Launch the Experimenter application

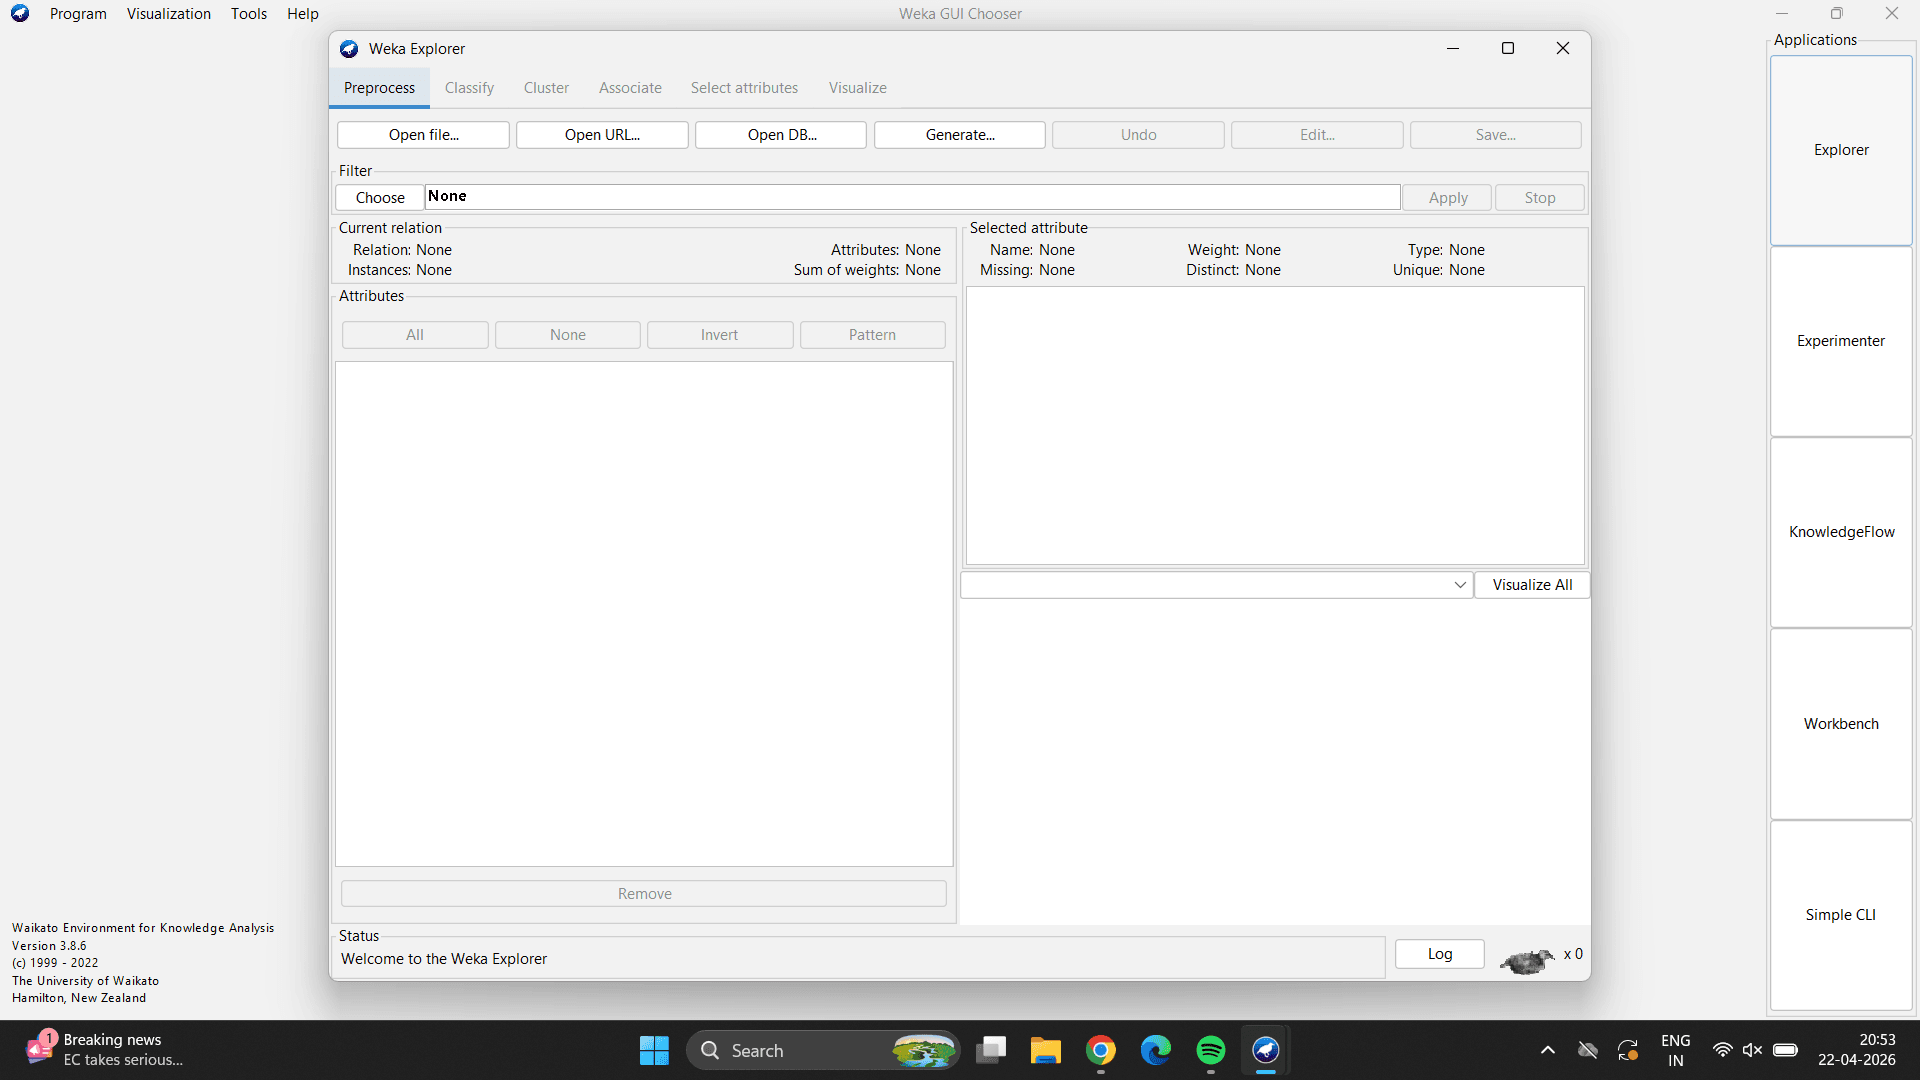click(x=1840, y=340)
